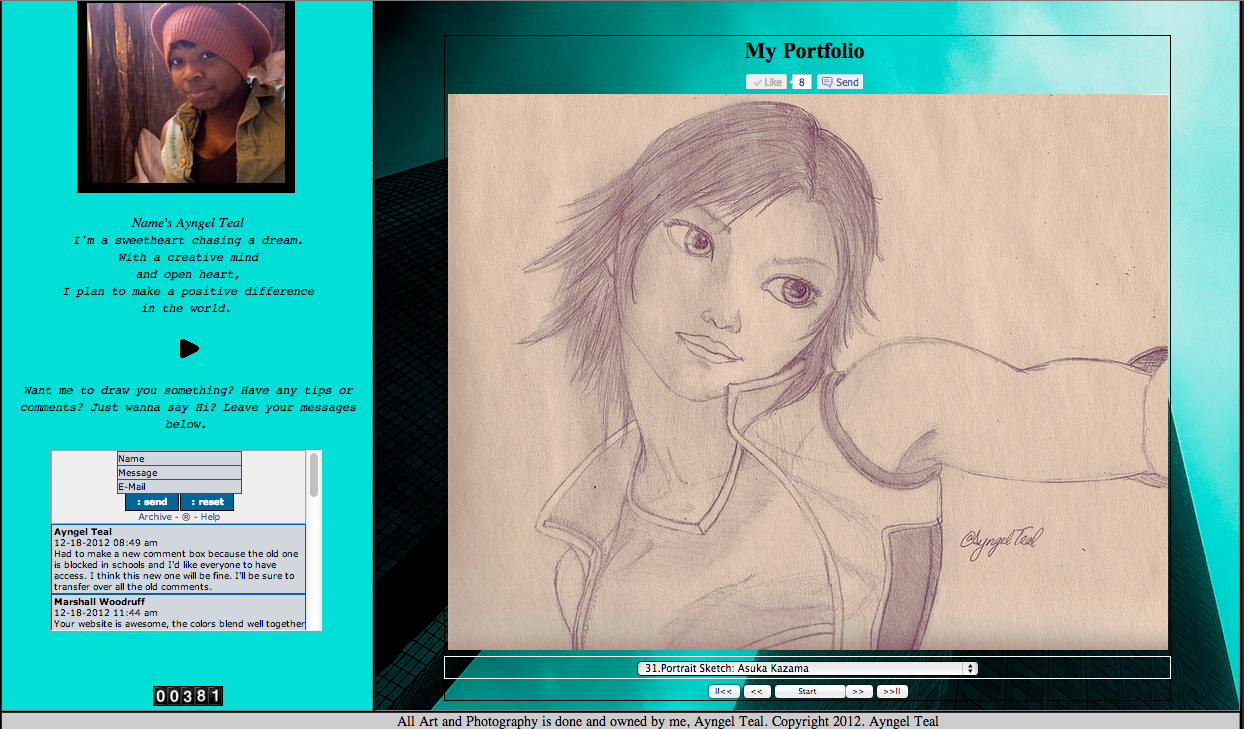Screen dimensions: 1244x729
Task: Click the Message field in the comment box
Action: (179, 473)
